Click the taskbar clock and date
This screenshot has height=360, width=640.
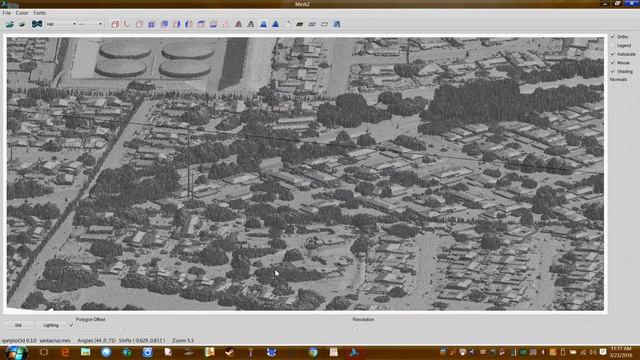pyautogui.click(x=621, y=352)
